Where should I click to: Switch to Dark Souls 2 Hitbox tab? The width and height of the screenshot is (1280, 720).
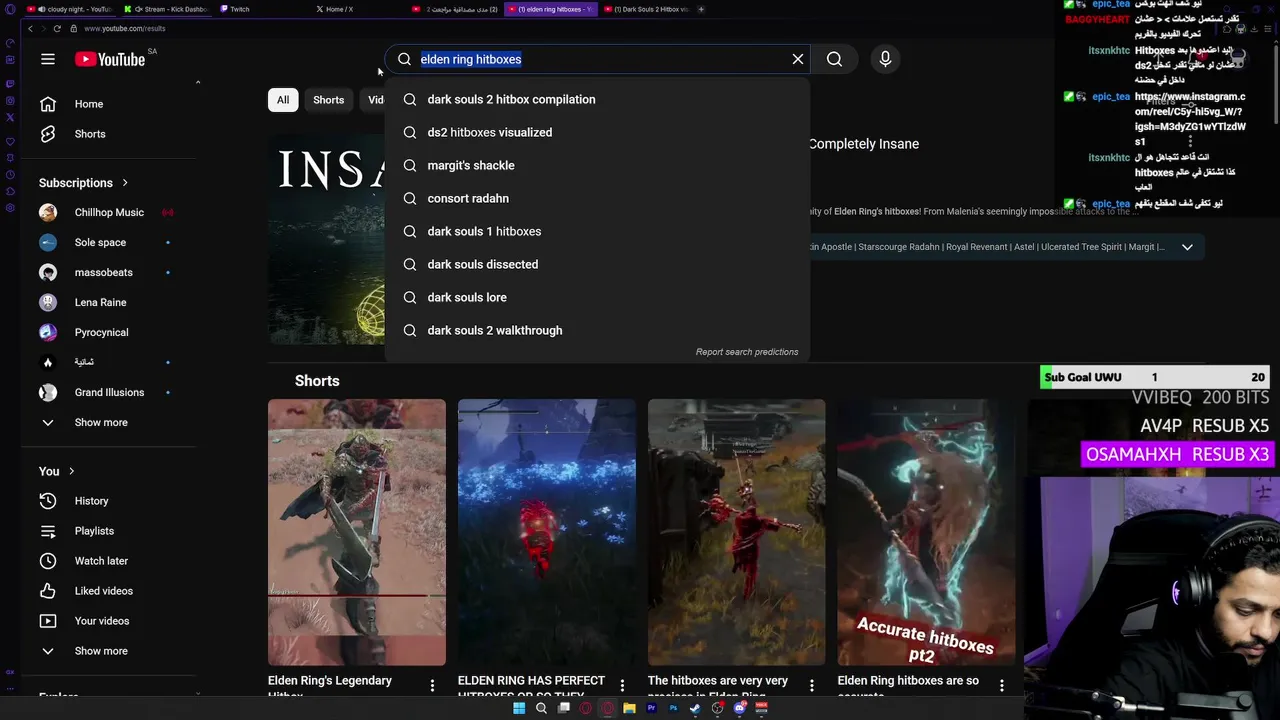point(647,9)
